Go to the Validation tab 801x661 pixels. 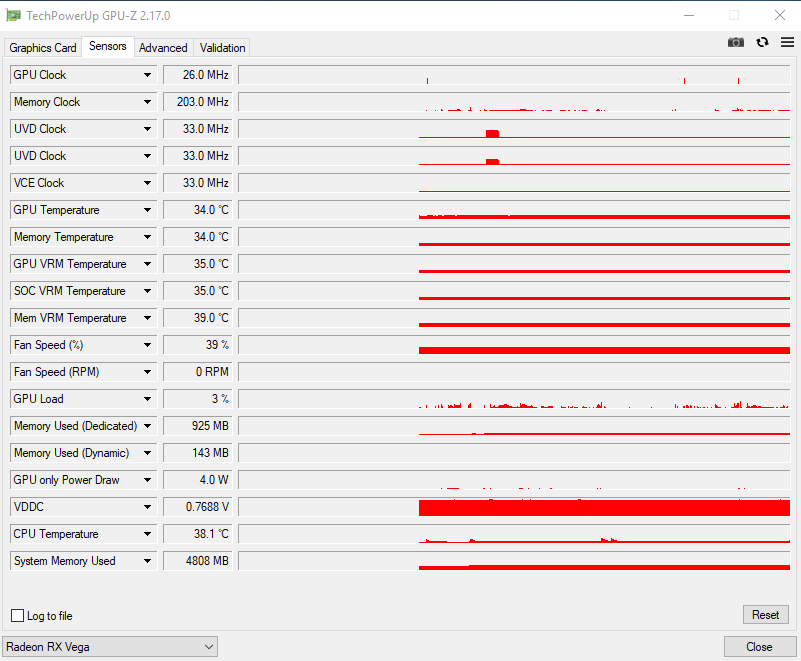point(222,48)
